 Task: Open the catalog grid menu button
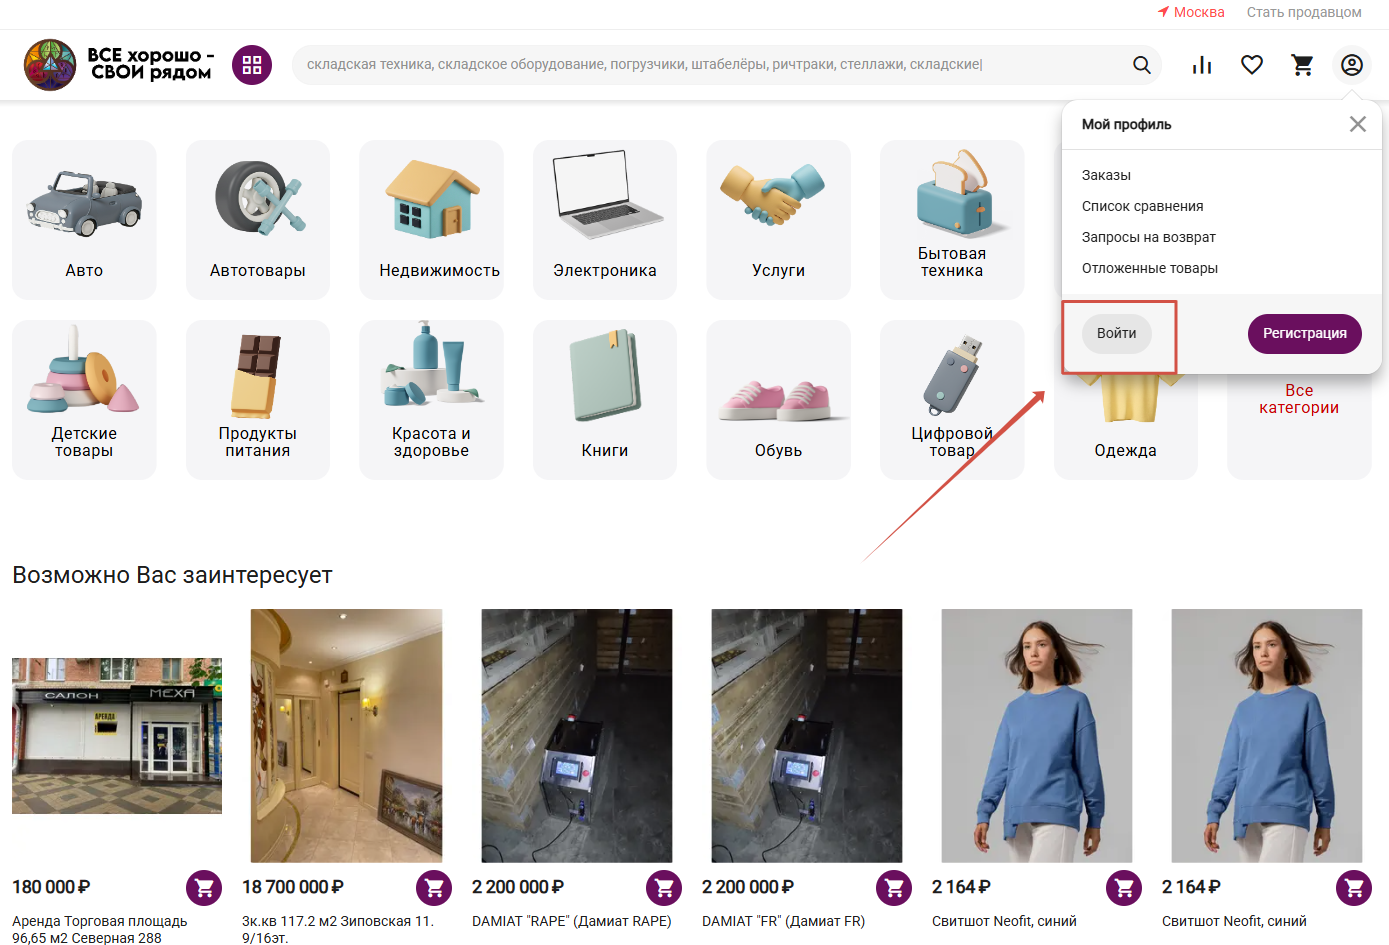coord(252,65)
